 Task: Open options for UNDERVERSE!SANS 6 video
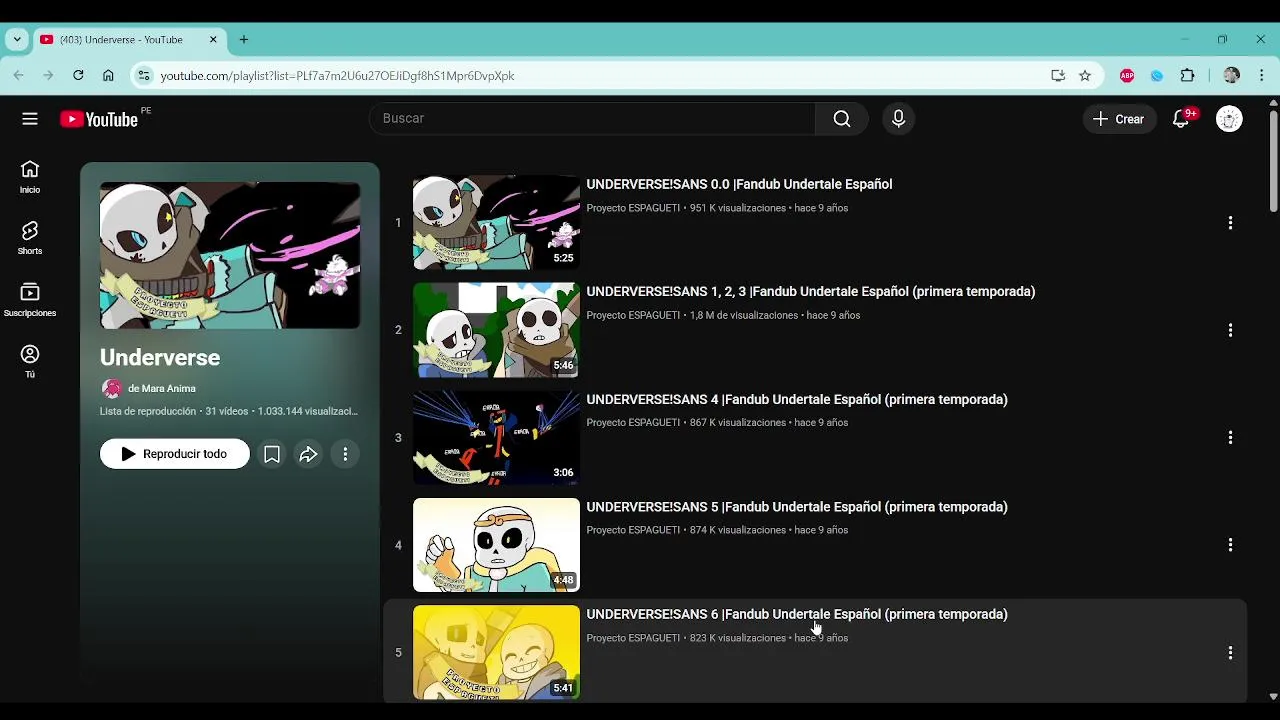[1230, 653]
